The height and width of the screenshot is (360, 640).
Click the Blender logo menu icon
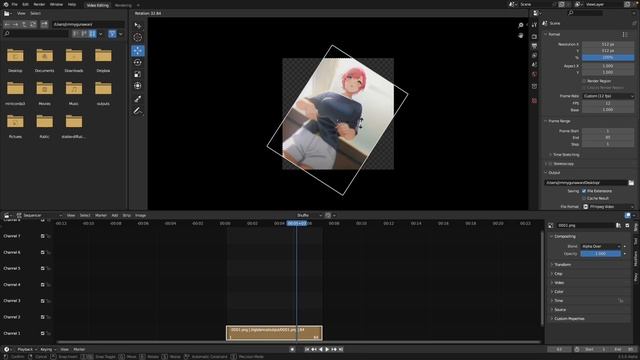(x=6, y=4)
